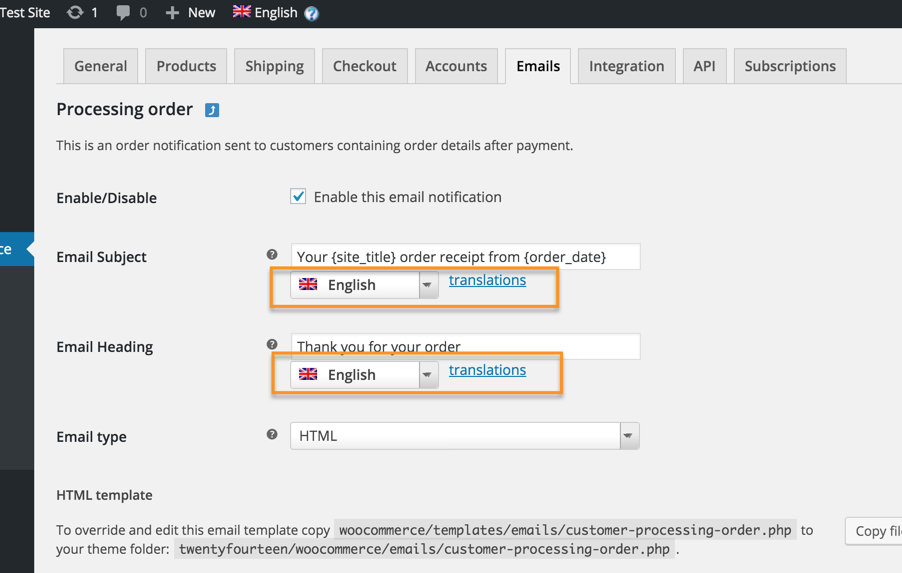Click the updates refresh icon in admin bar

75,12
